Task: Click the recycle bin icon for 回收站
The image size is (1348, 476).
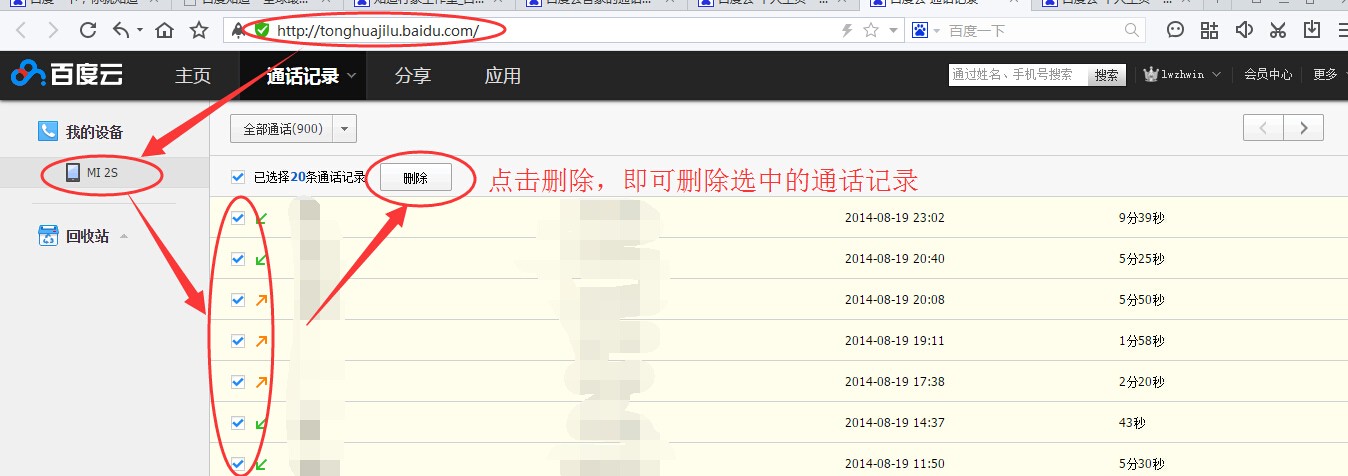Action: click(48, 236)
